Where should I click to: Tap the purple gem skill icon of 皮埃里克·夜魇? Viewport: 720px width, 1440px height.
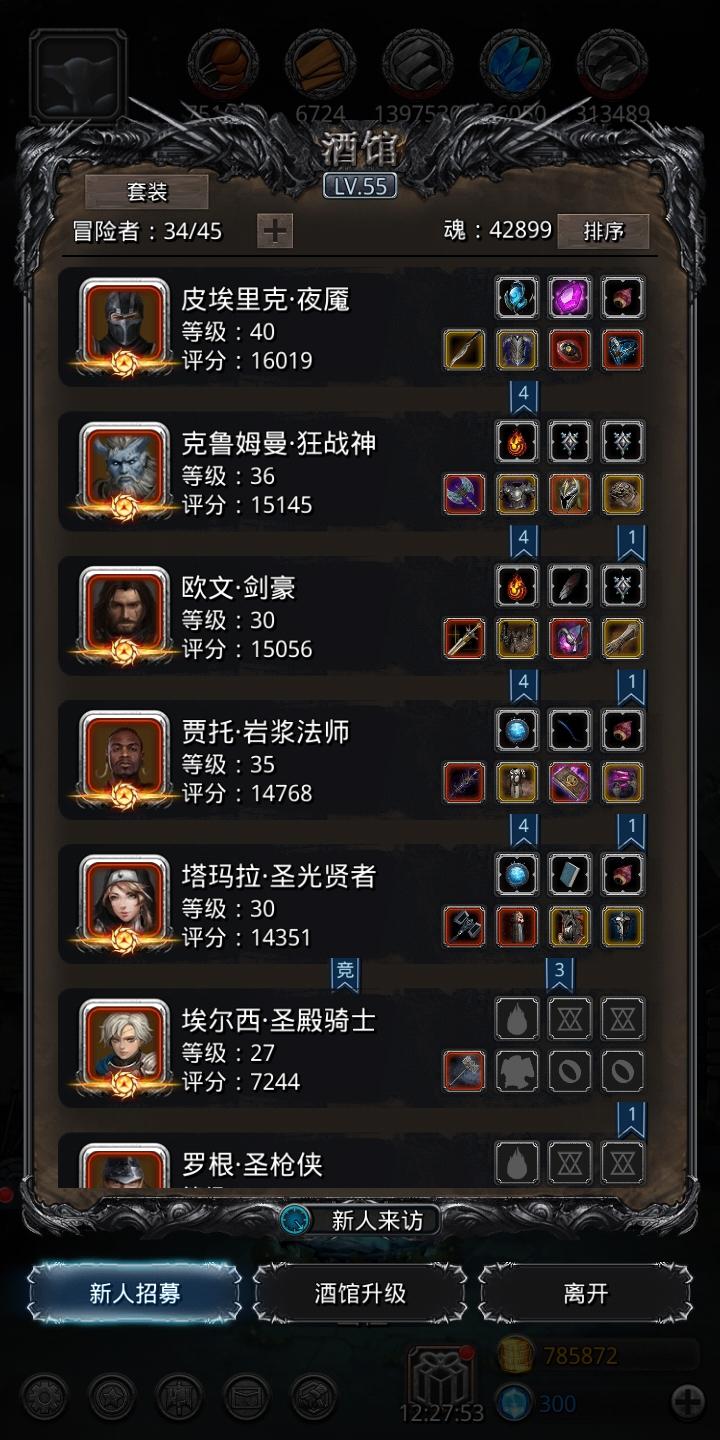(570, 297)
